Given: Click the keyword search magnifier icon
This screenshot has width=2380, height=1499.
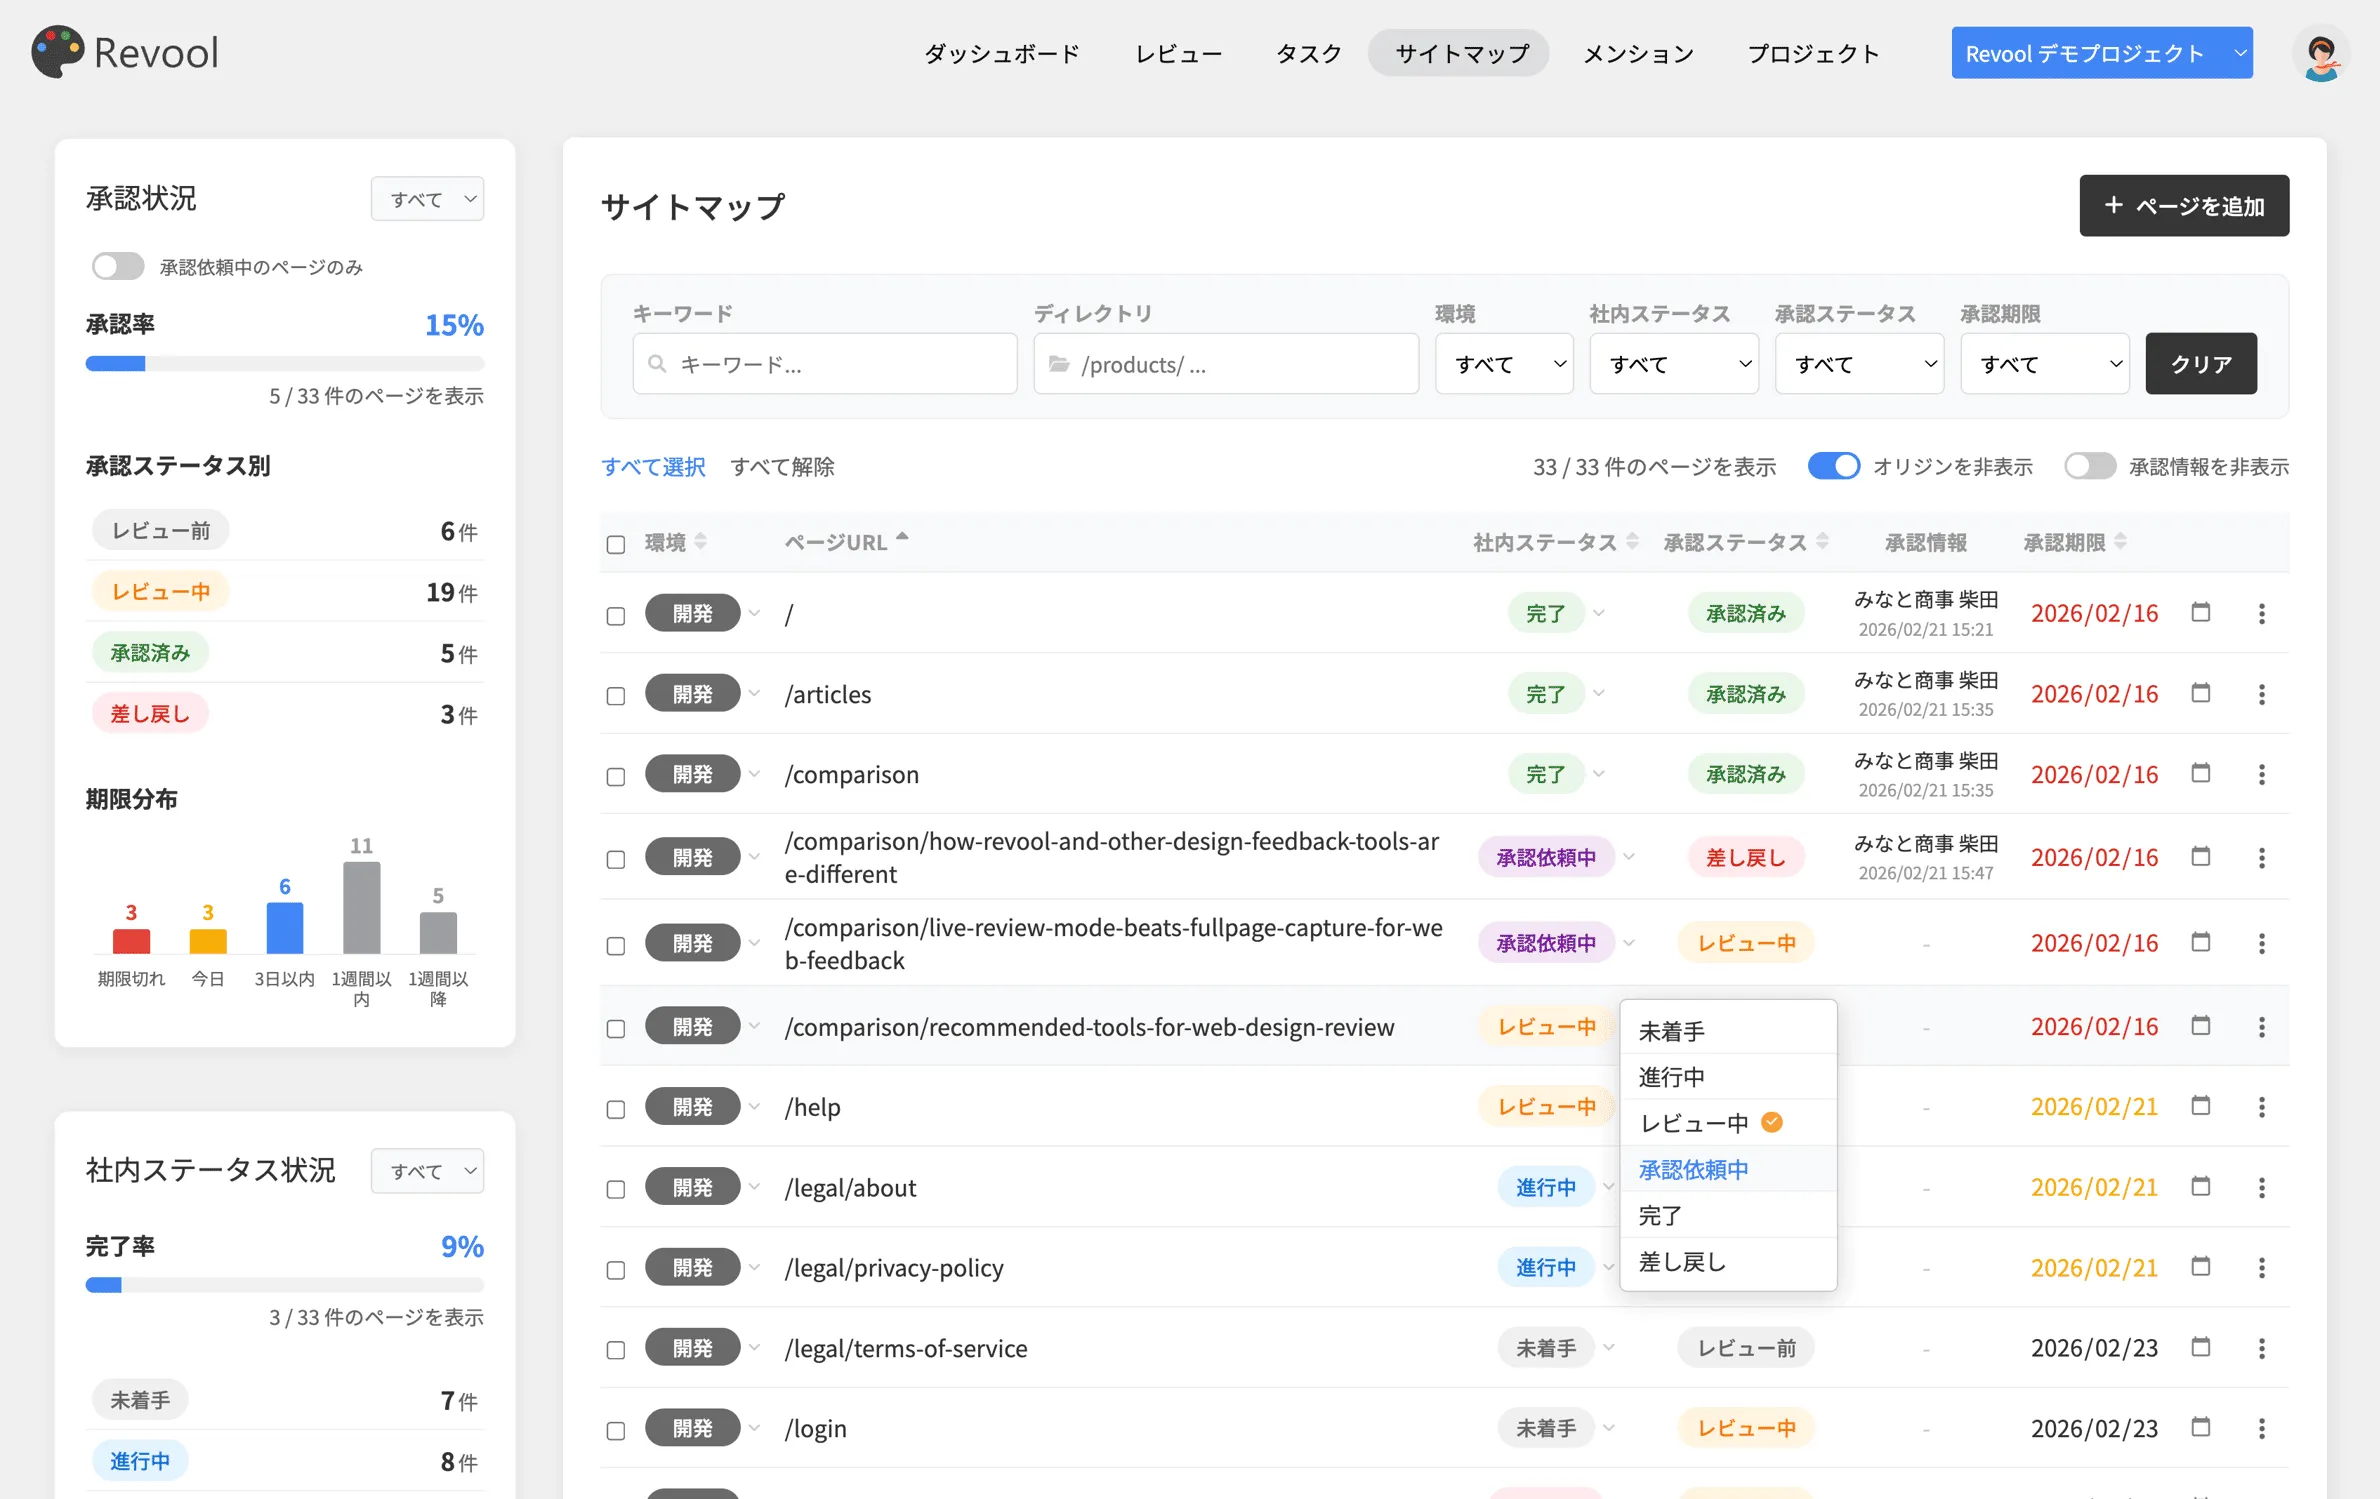Looking at the screenshot, I should coord(658,364).
